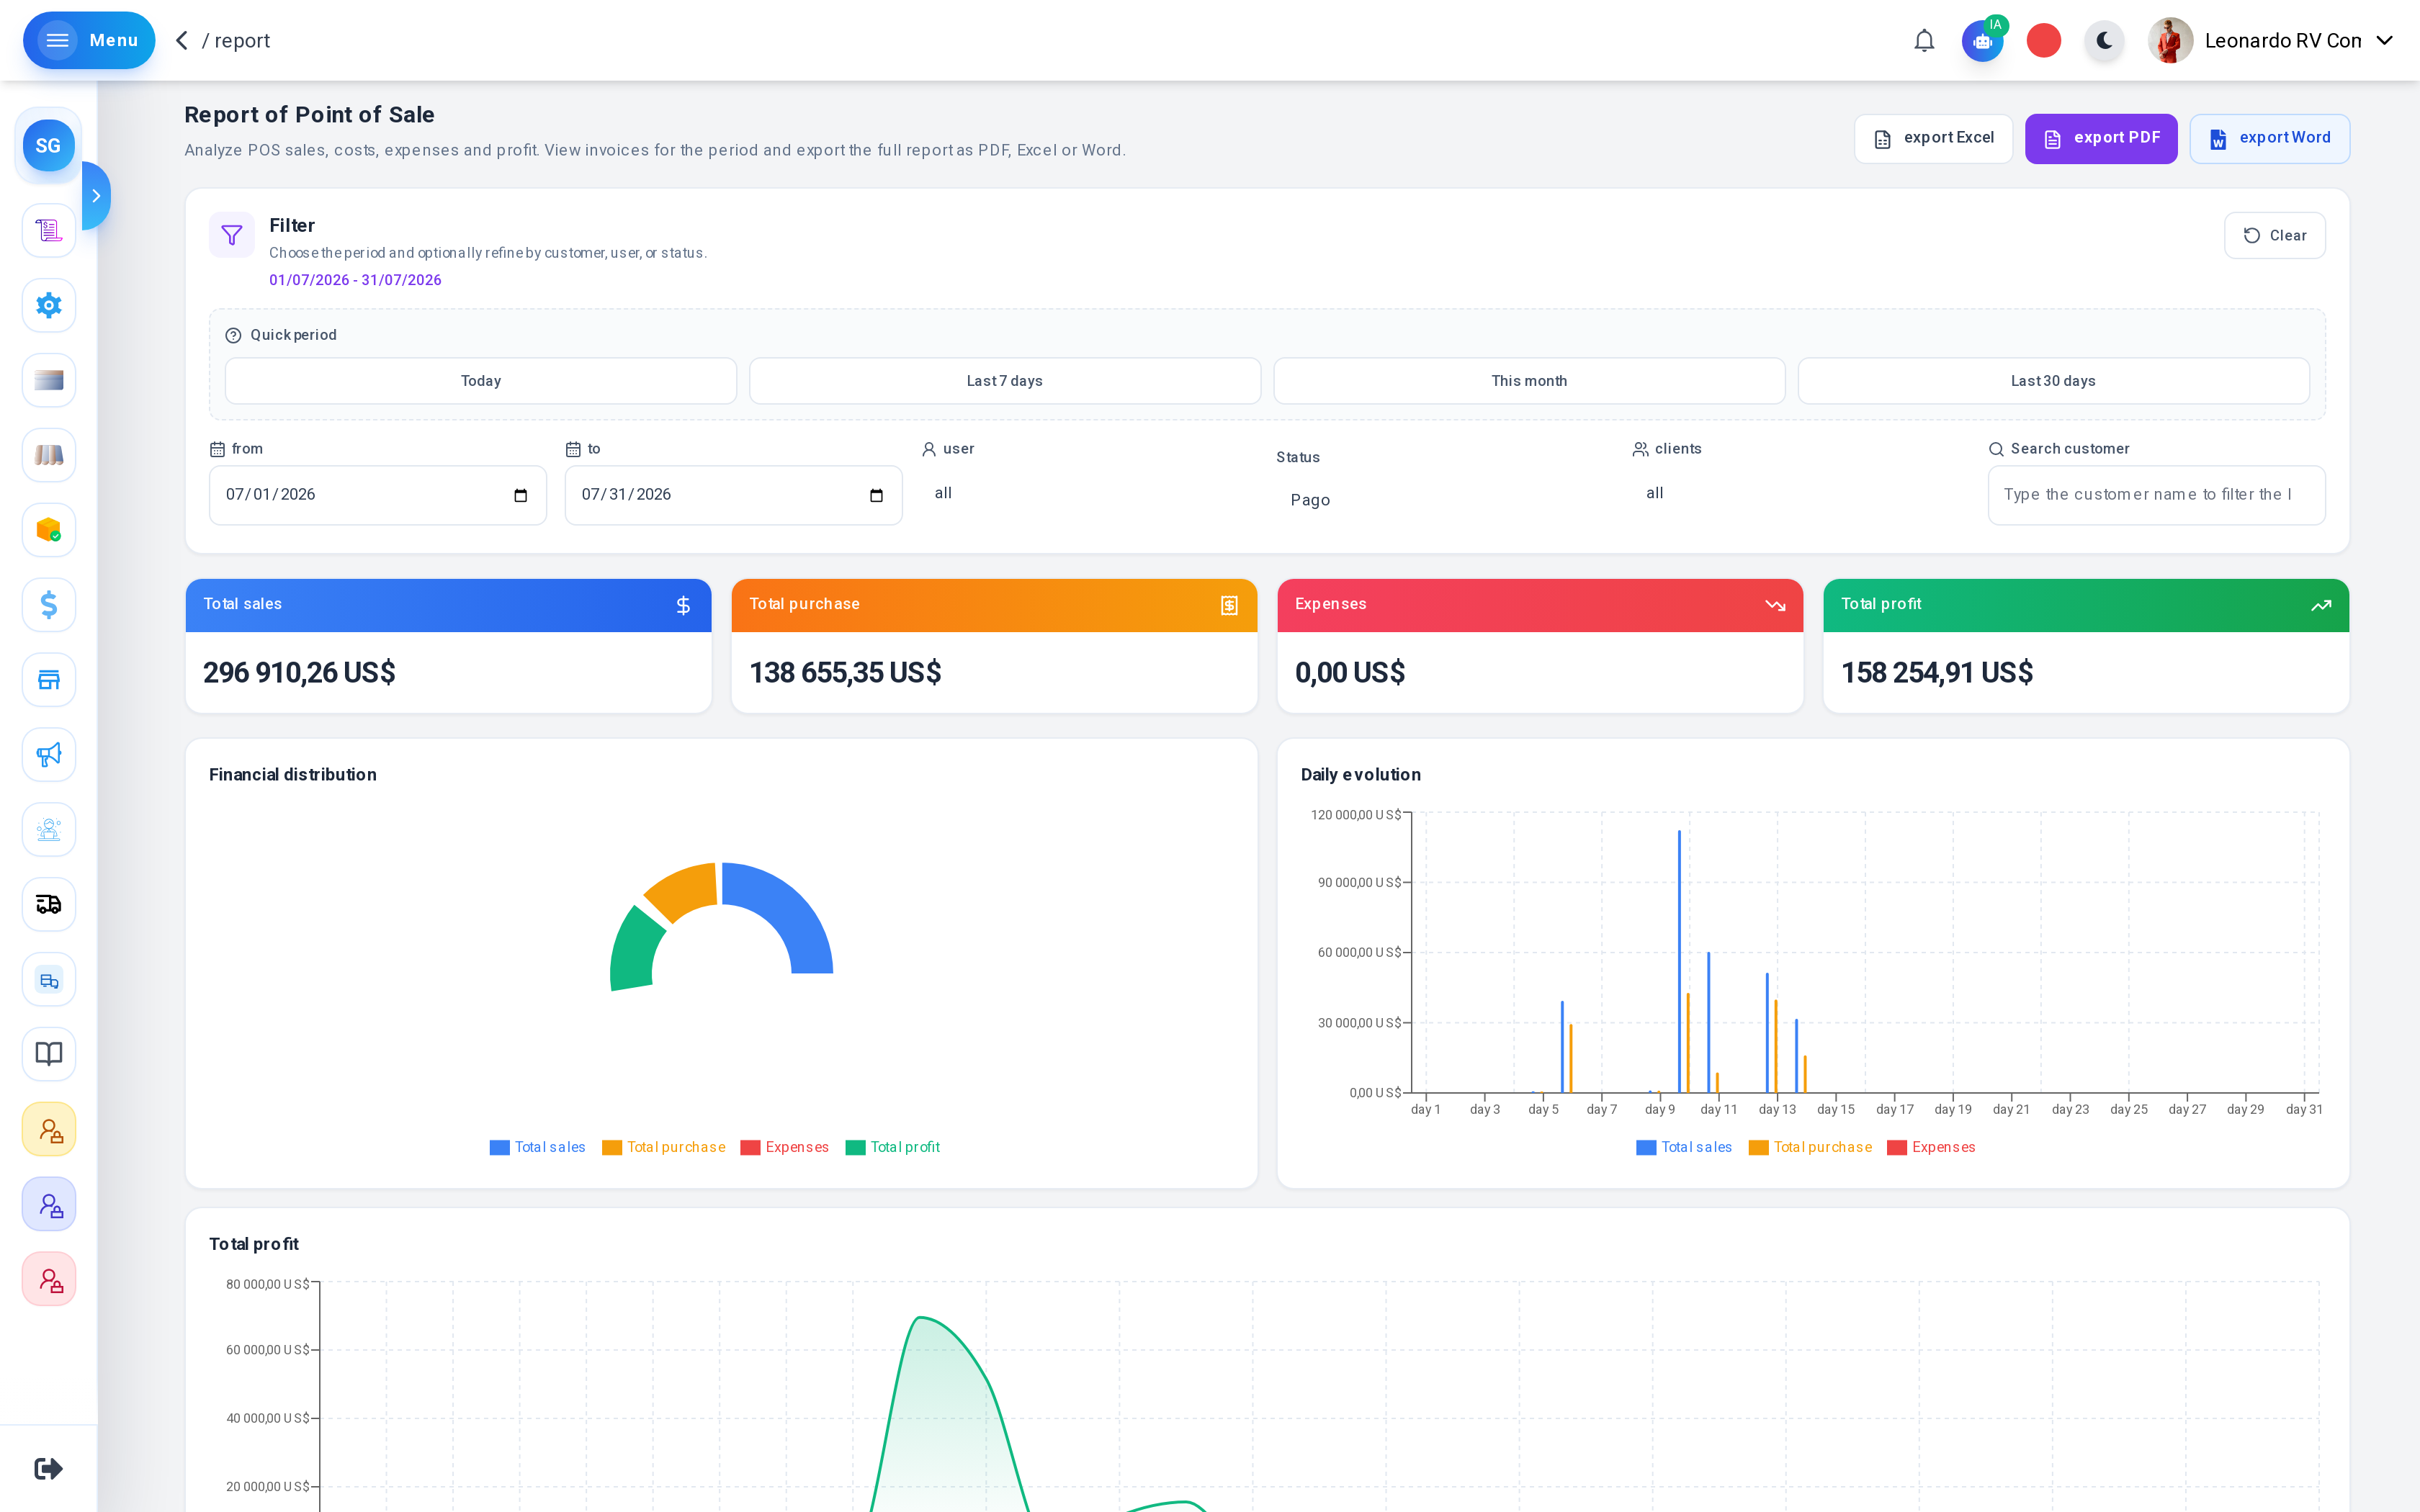Toggle Total purchase legend in Financial distribution
This screenshot has width=2420, height=1512.
pos(664,1147)
